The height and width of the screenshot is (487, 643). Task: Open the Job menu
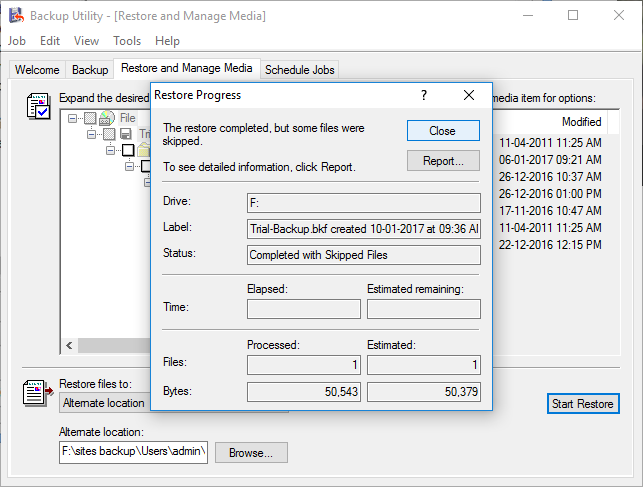coord(17,41)
